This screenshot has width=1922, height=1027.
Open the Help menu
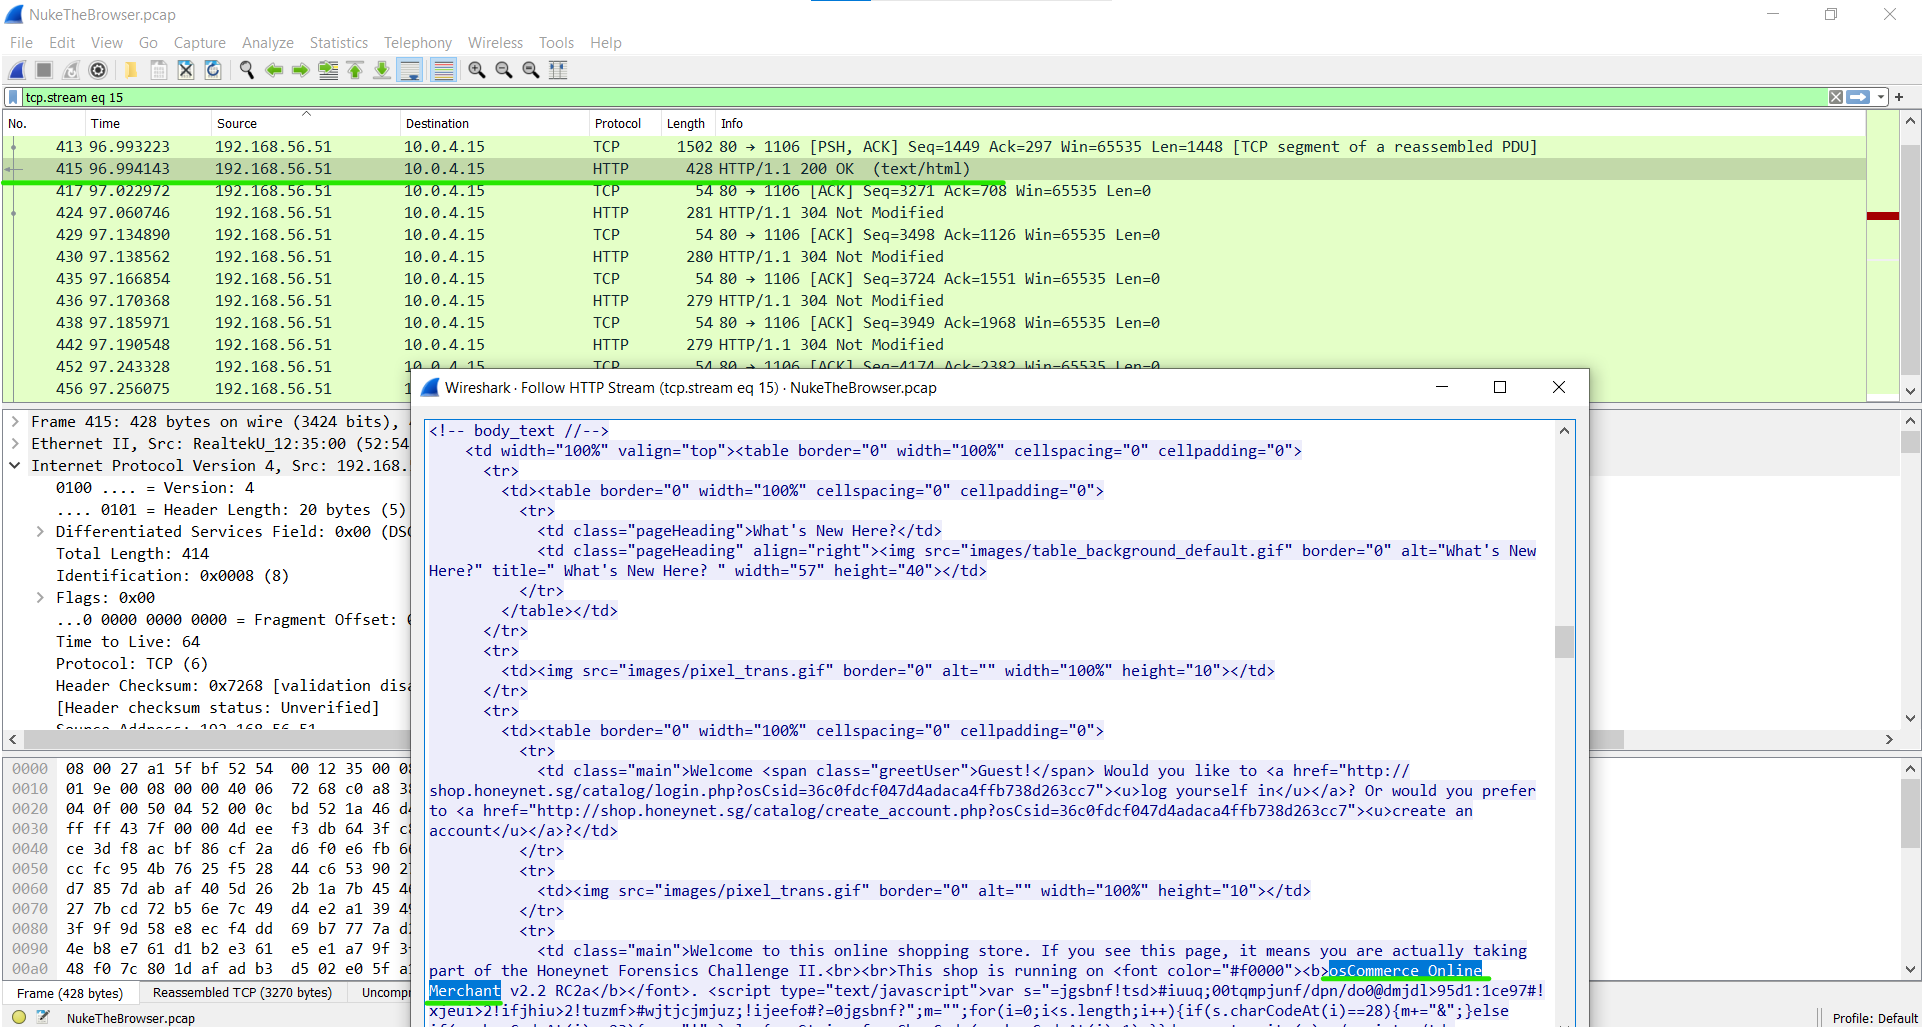[x=606, y=43]
